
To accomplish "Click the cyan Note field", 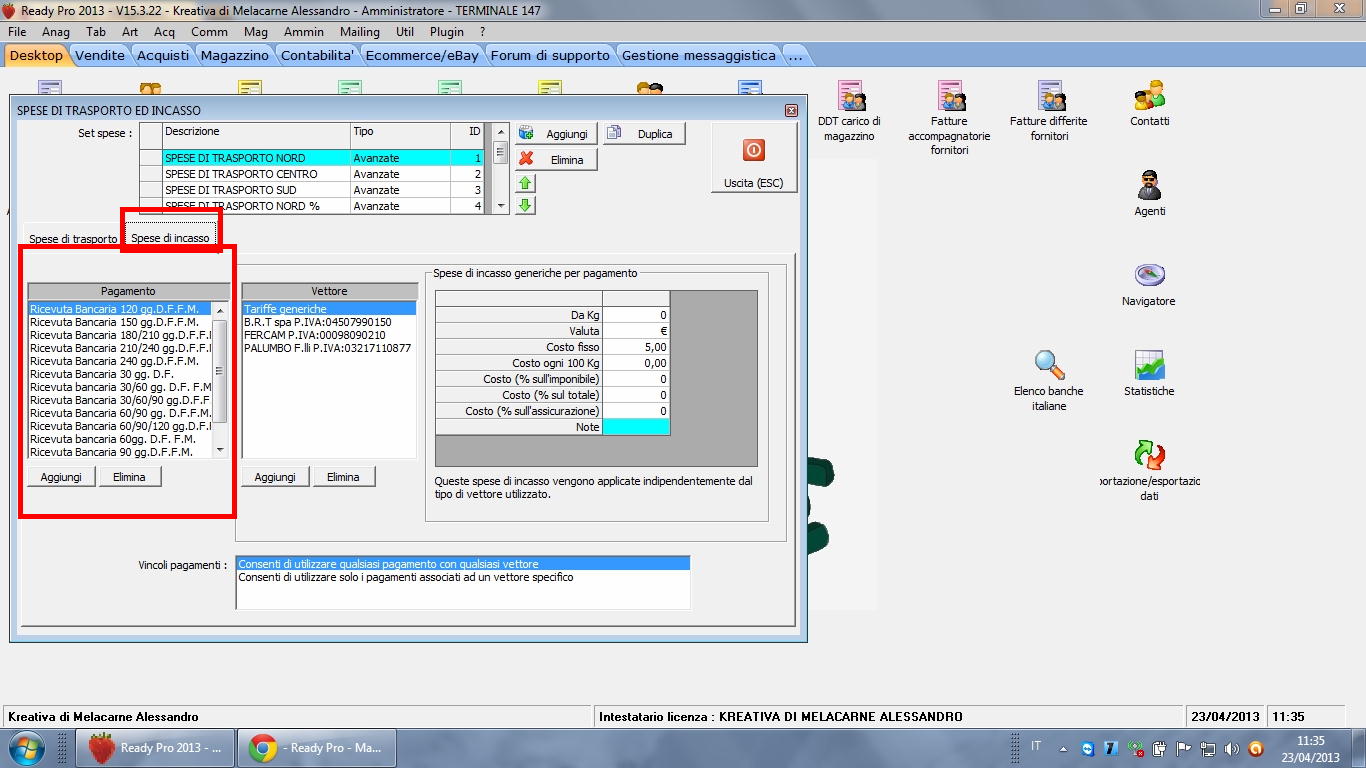I will 636,427.
